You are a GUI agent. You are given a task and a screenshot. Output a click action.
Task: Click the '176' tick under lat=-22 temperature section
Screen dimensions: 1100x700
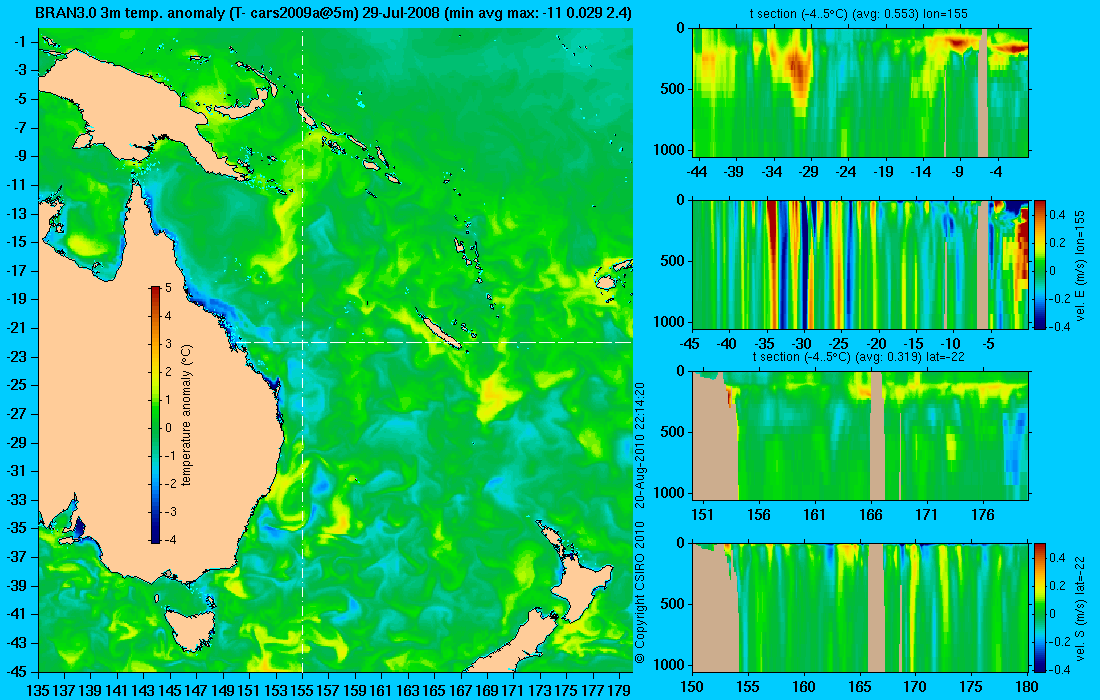983,515
